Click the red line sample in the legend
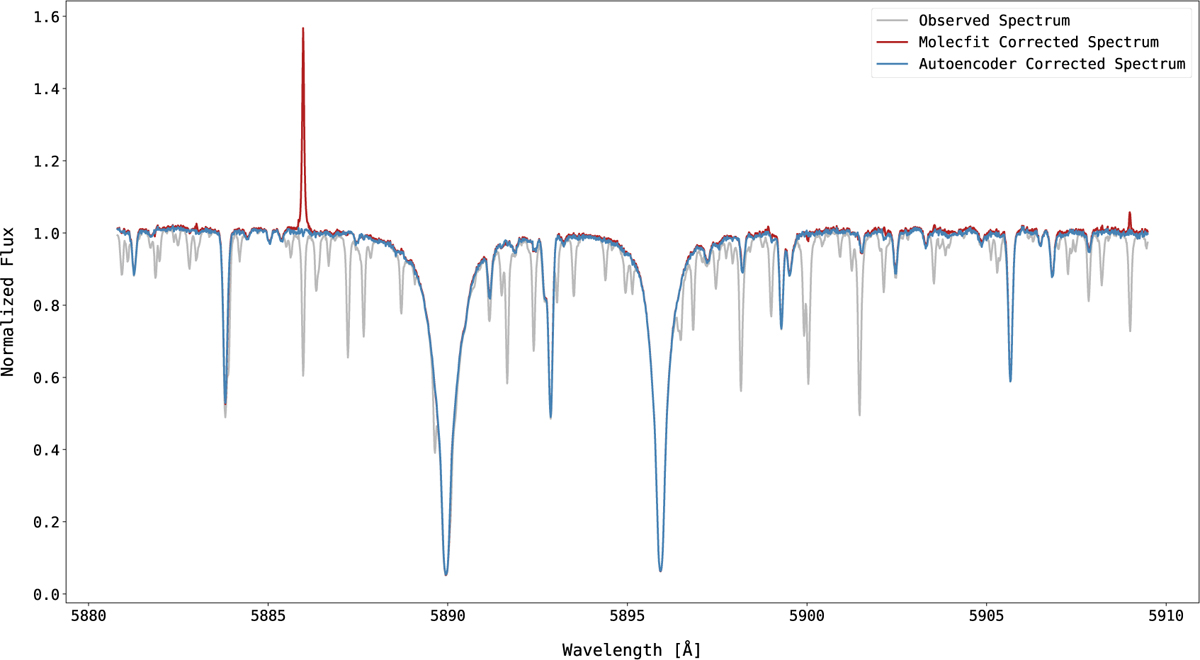The width and height of the screenshot is (1200, 660). coord(892,42)
